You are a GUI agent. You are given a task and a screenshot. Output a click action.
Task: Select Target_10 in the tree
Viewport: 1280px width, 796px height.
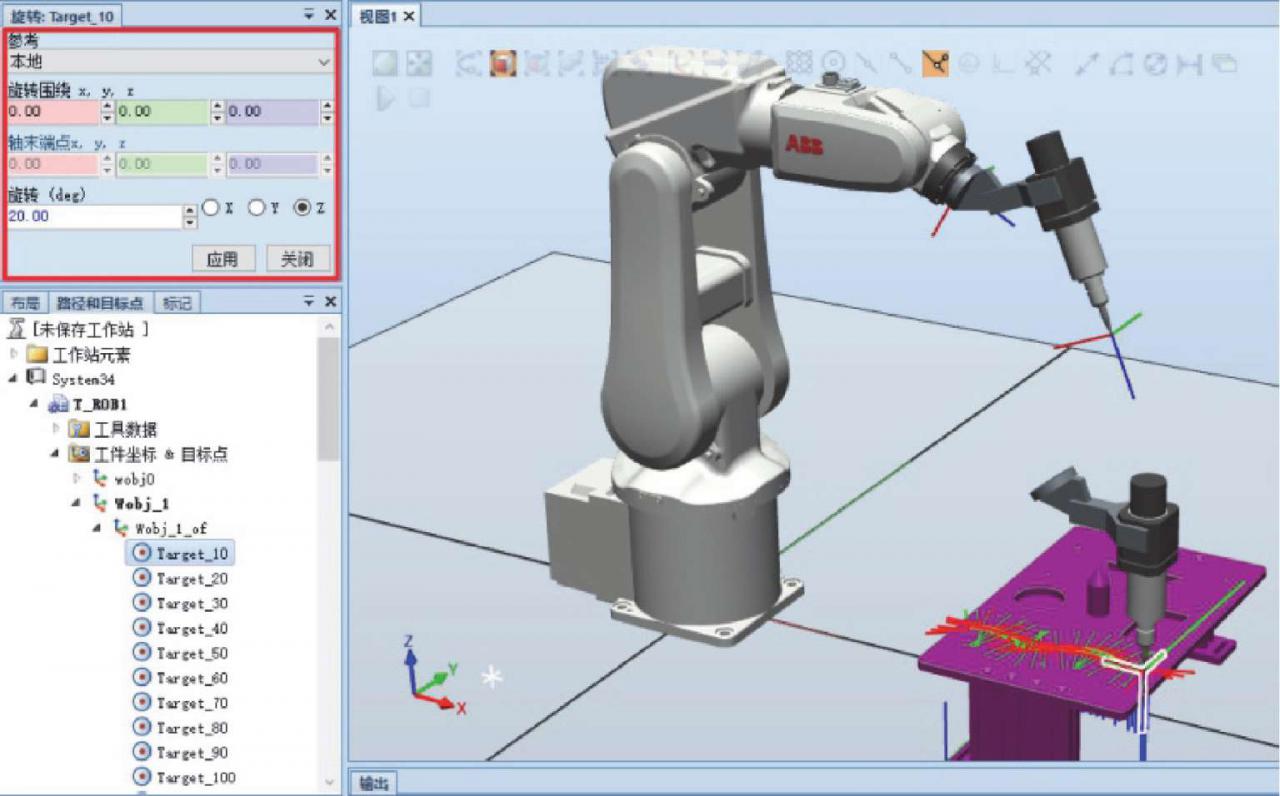point(181,553)
